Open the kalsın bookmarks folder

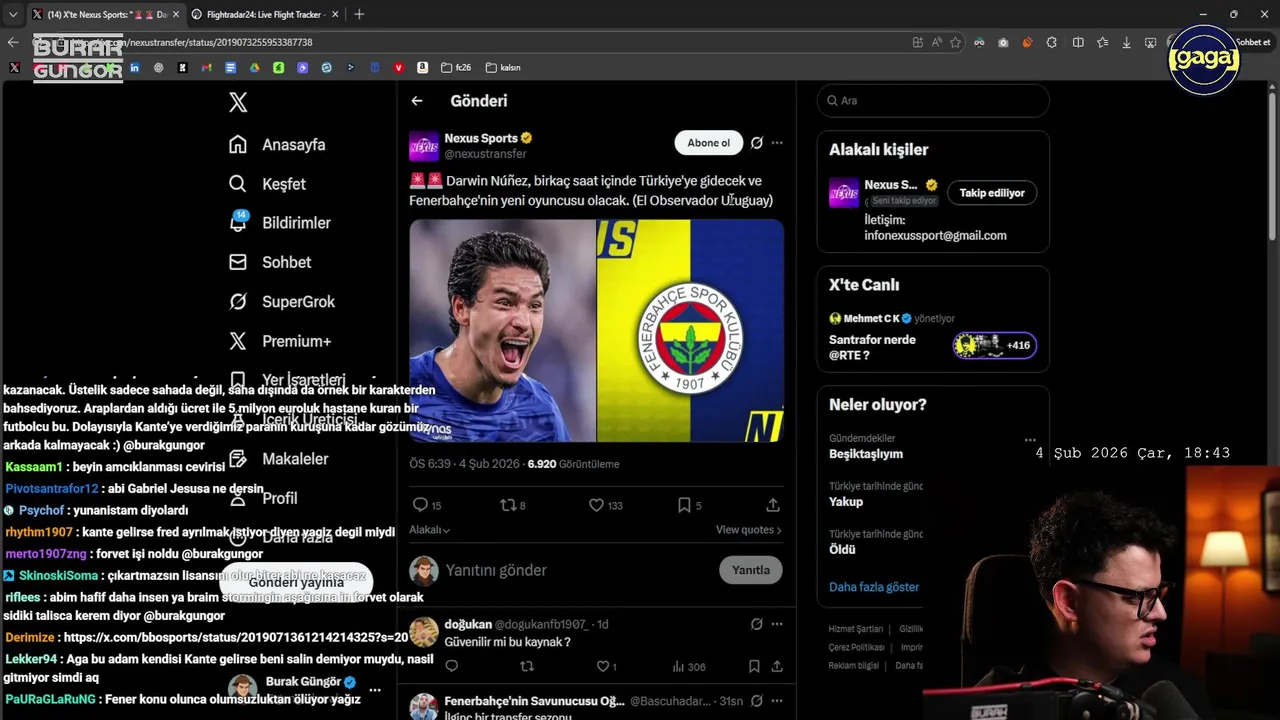(503, 68)
